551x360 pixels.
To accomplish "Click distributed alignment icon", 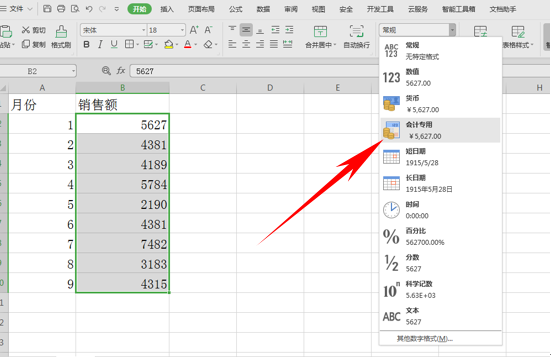I will 288,44.
